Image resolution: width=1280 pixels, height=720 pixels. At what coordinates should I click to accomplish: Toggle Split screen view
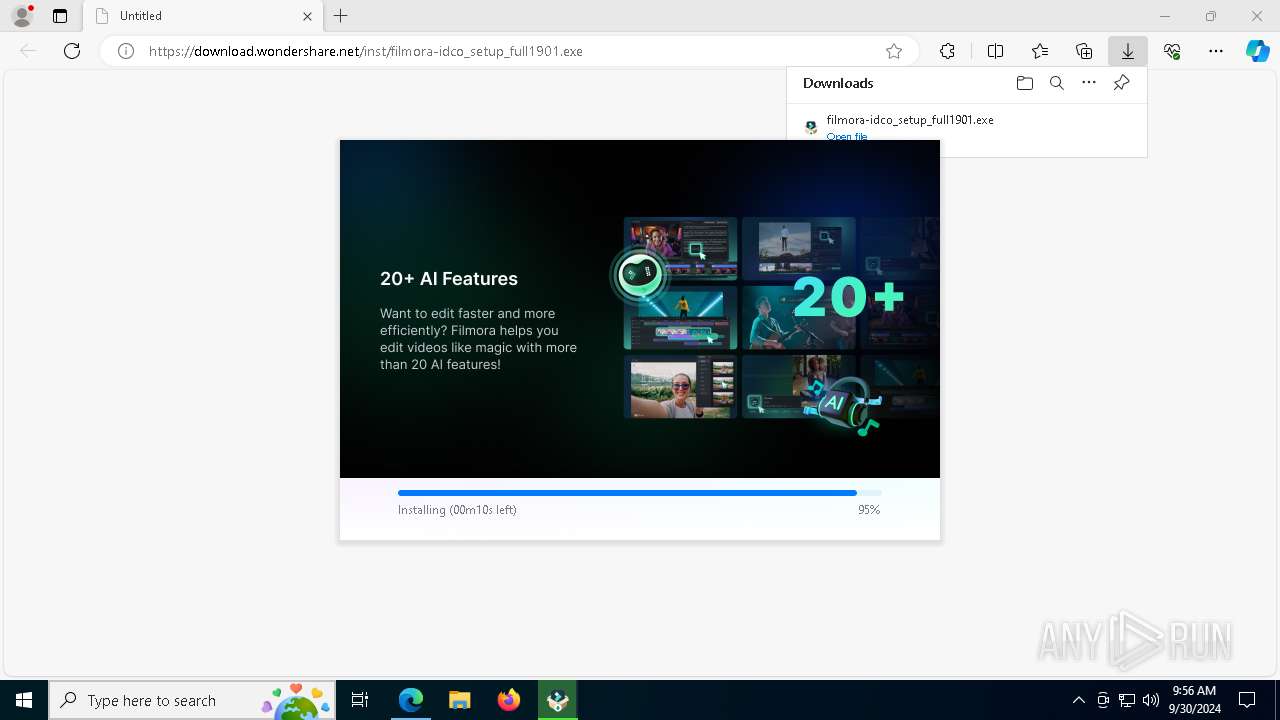(995, 51)
